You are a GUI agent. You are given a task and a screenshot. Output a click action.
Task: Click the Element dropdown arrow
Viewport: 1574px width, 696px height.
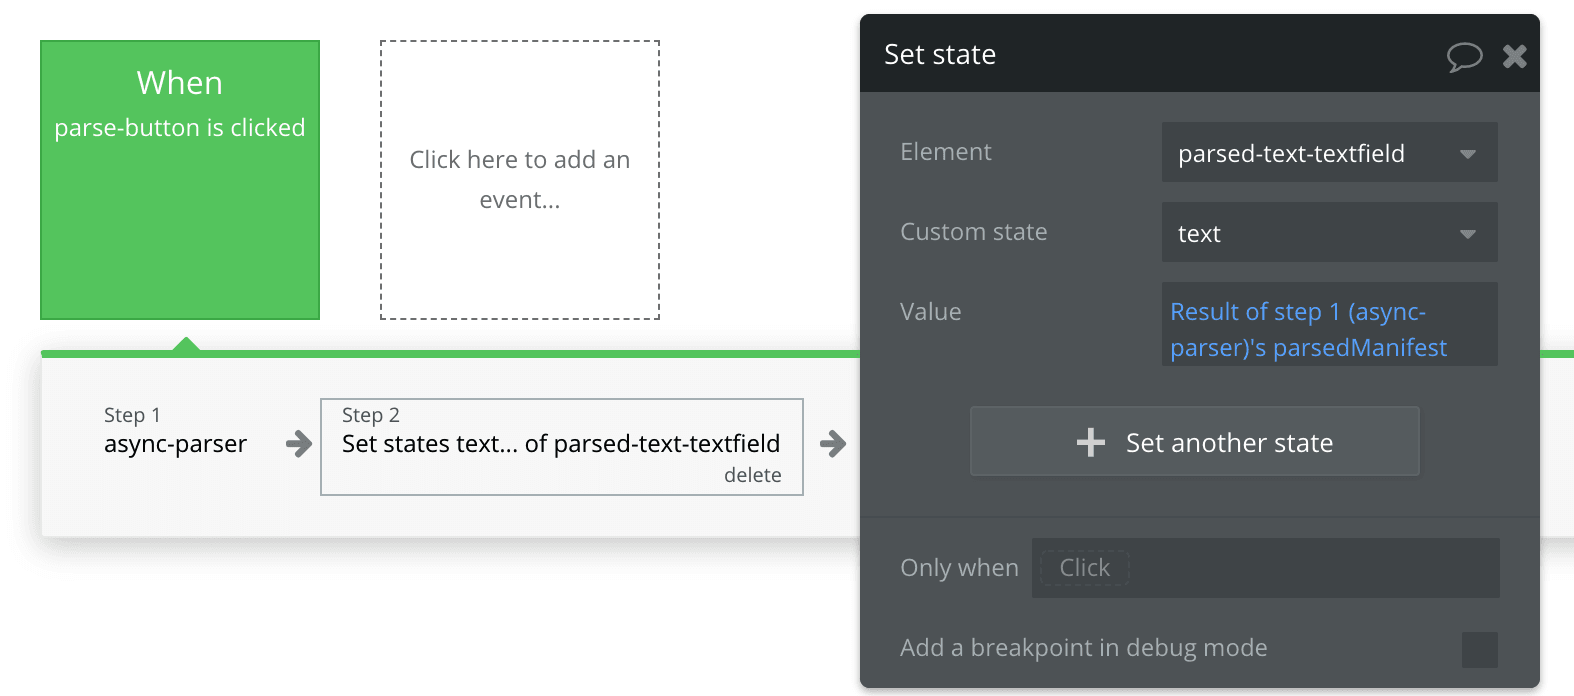point(1468,154)
